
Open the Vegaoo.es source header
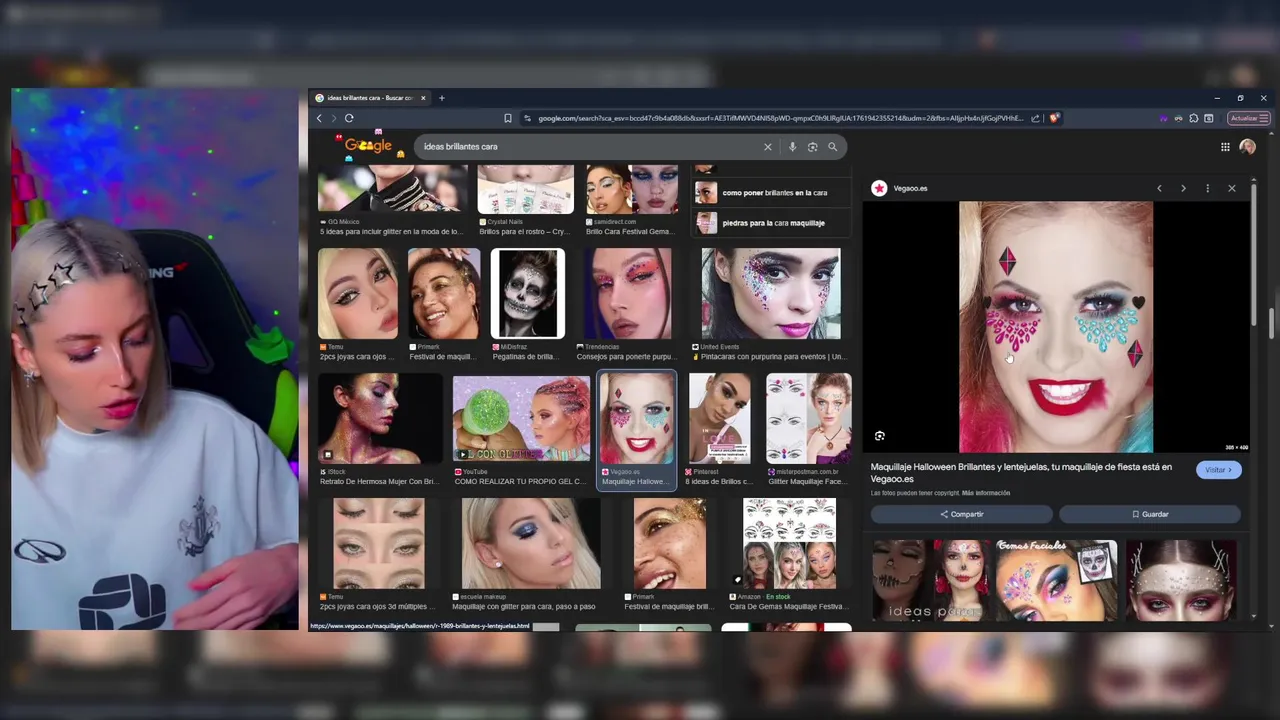click(900, 188)
